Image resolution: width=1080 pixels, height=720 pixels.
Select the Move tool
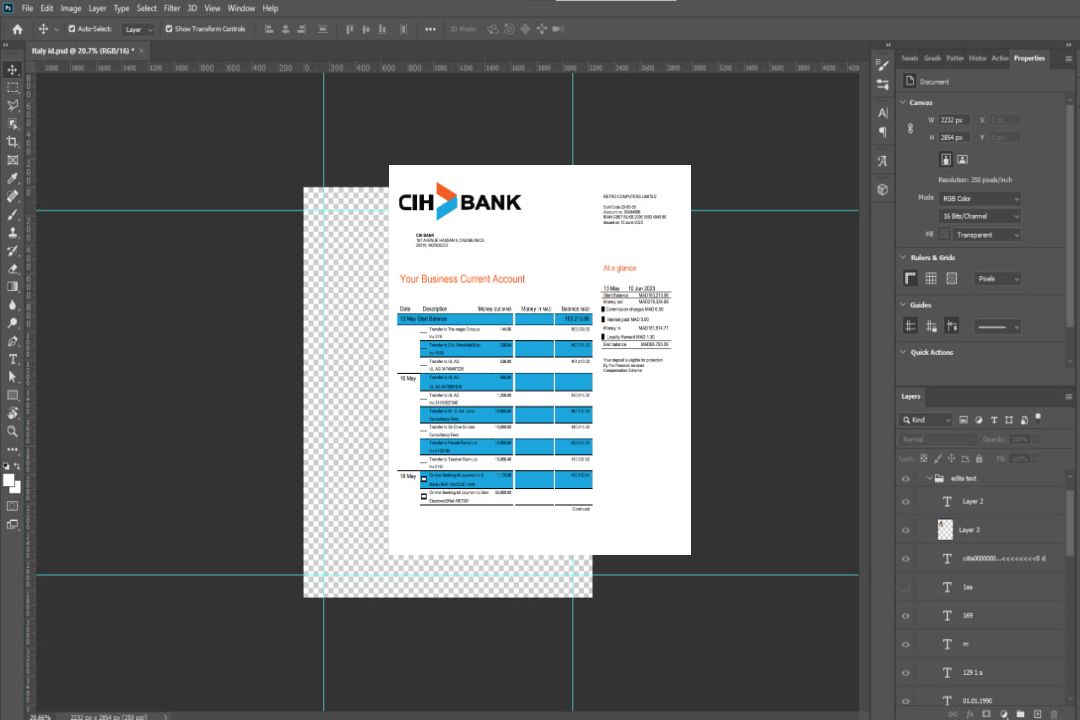click(x=13, y=69)
